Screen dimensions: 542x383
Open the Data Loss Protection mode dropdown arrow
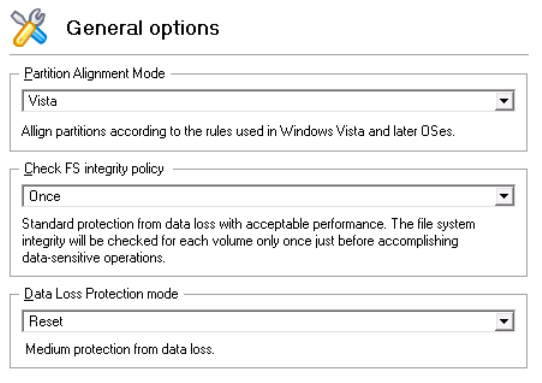click(504, 321)
